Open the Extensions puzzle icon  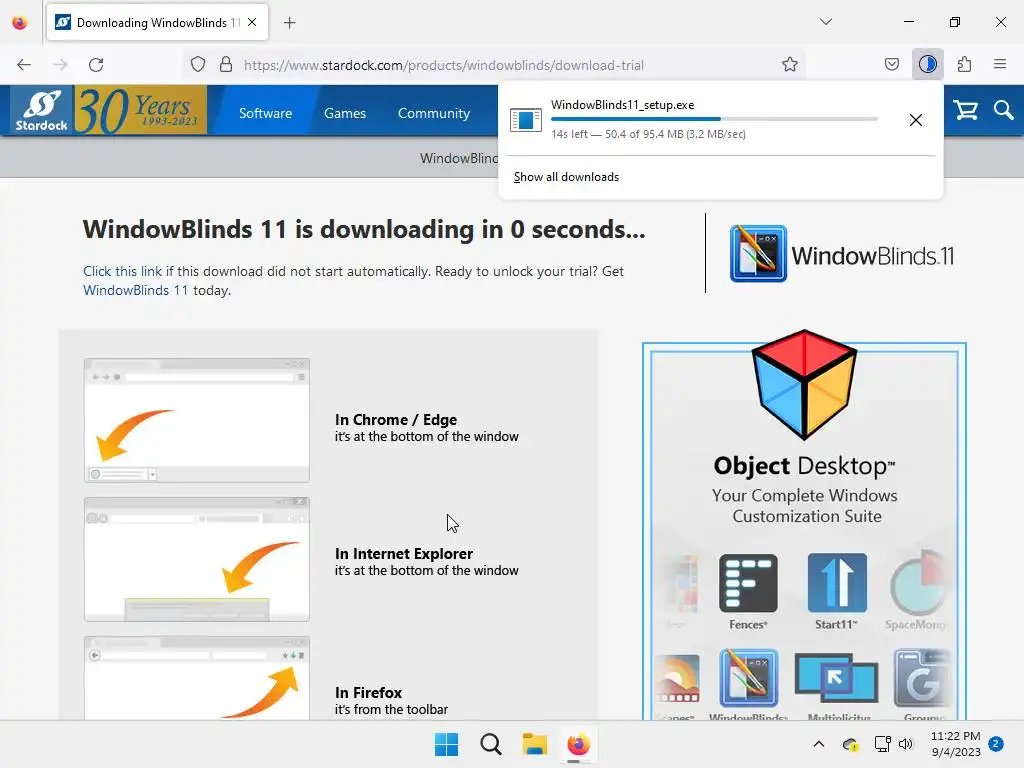[x=964, y=64]
